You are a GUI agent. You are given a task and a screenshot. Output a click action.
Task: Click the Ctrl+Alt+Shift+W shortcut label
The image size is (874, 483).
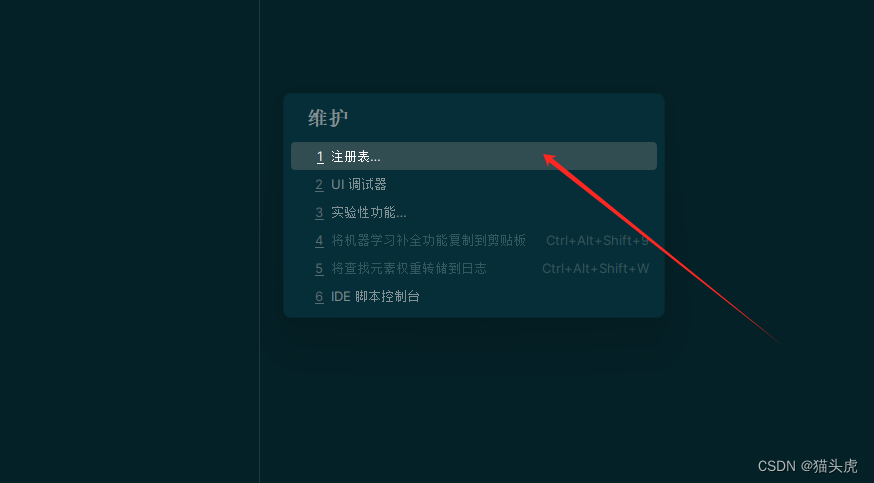click(x=595, y=269)
